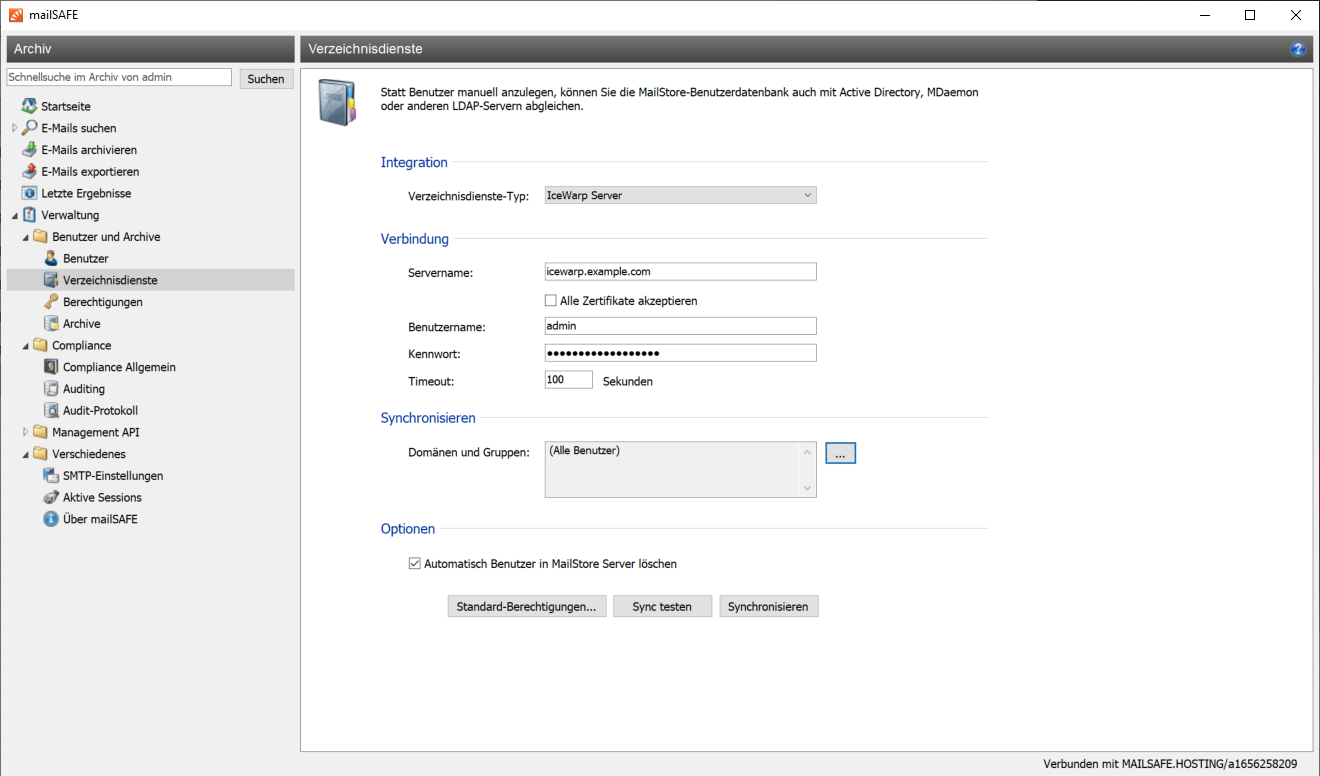Screen dimensions: 1320x776
Task: Click the Berechtigungen key icon
Action: click(x=51, y=302)
